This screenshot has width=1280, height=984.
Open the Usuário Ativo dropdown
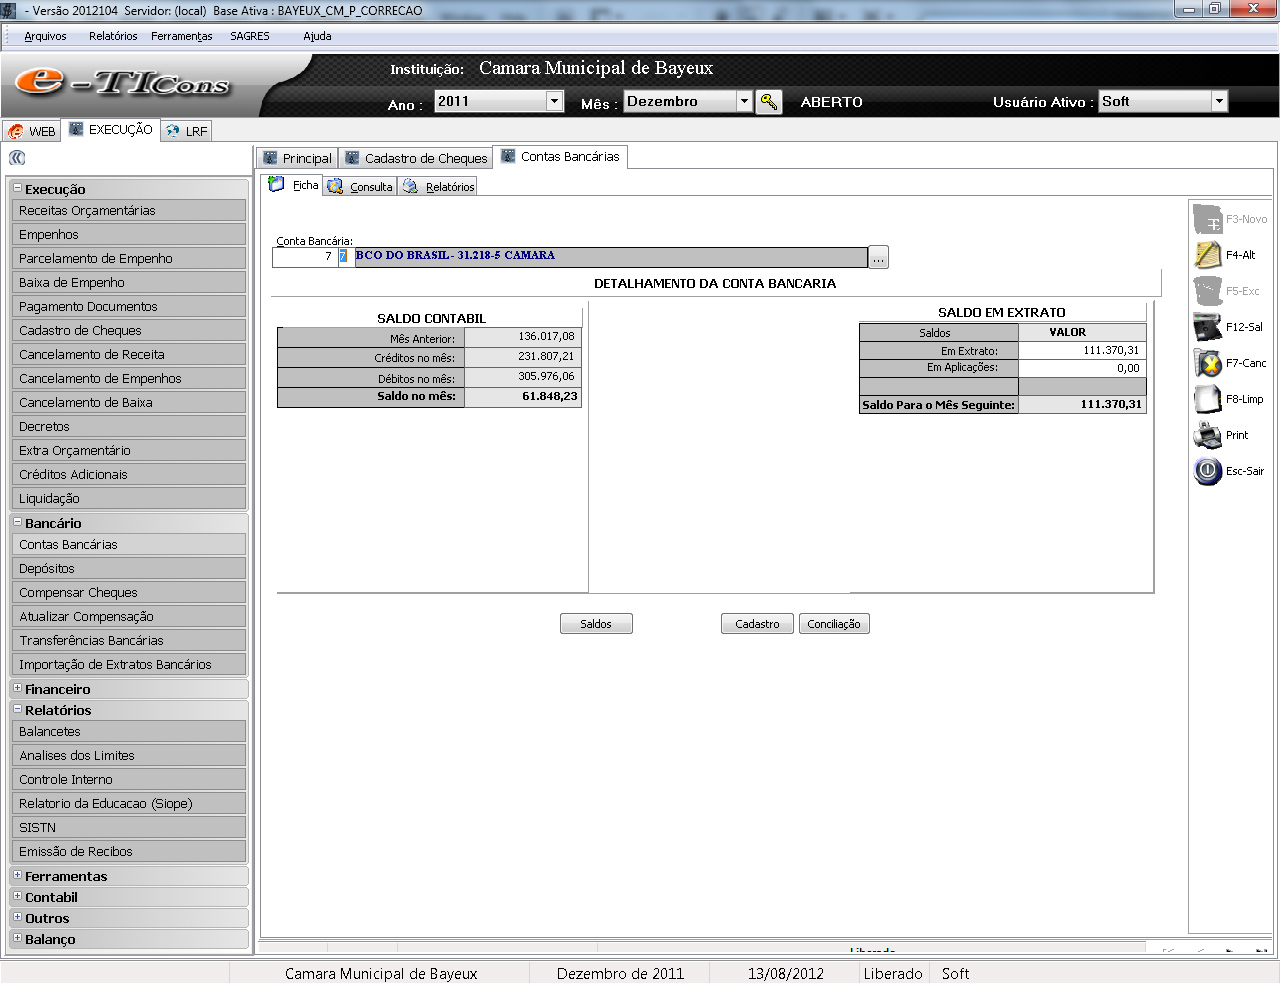[1218, 101]
